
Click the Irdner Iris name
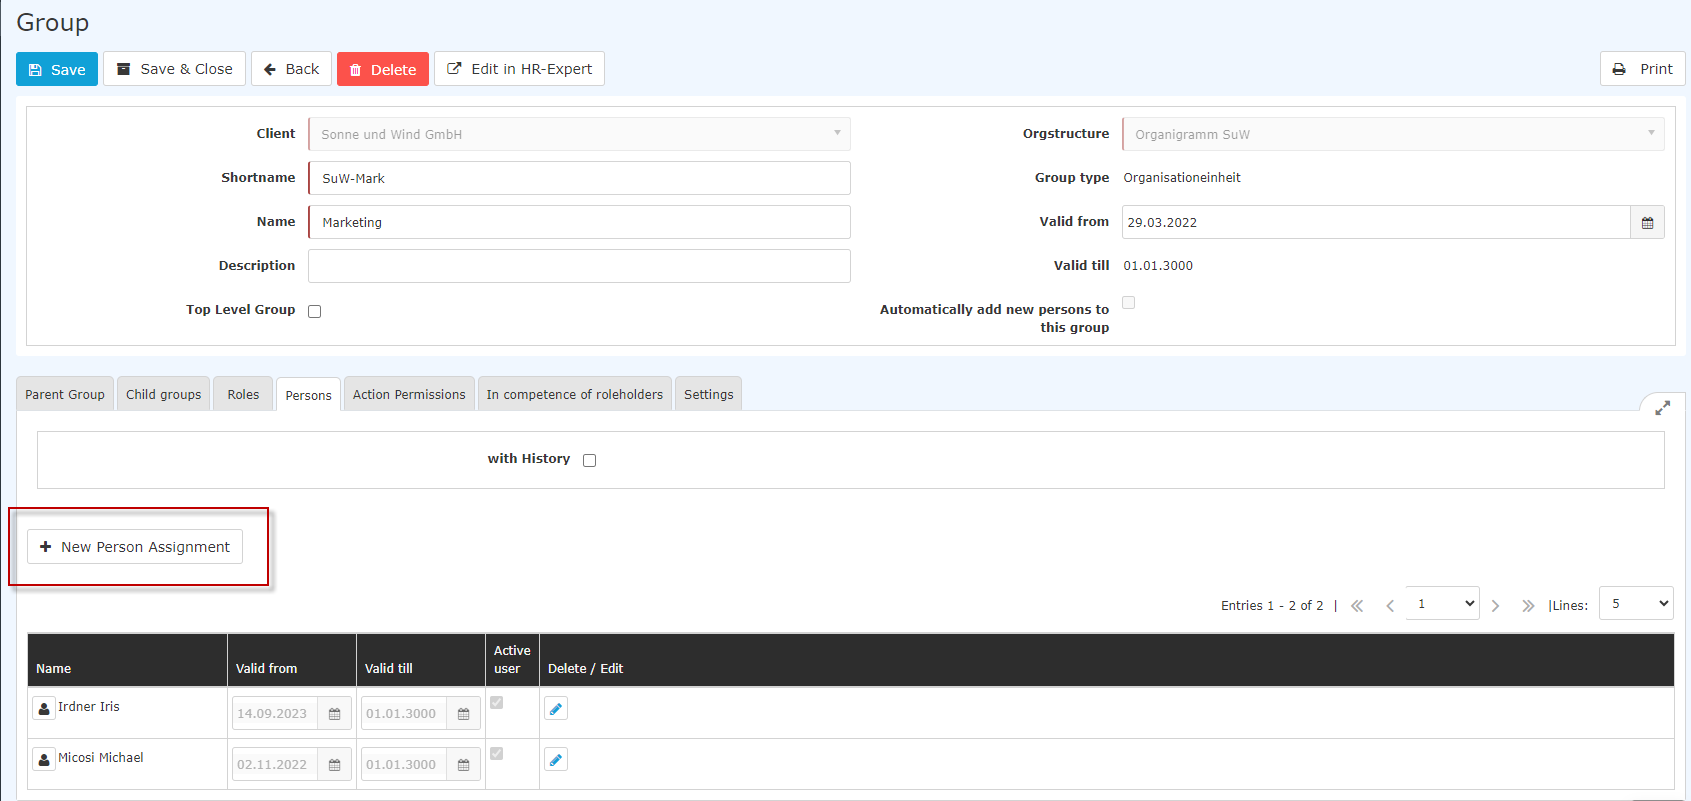click(x=89, y=706)
